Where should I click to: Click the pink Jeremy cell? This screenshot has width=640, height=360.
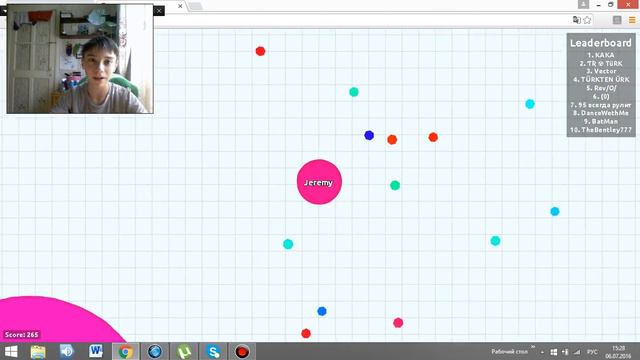[x=319, y=182]
